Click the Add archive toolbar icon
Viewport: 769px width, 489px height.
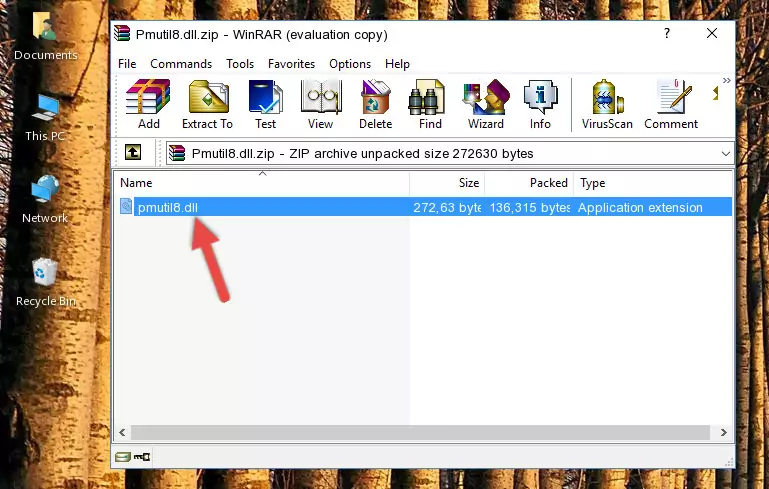(148, 103)
